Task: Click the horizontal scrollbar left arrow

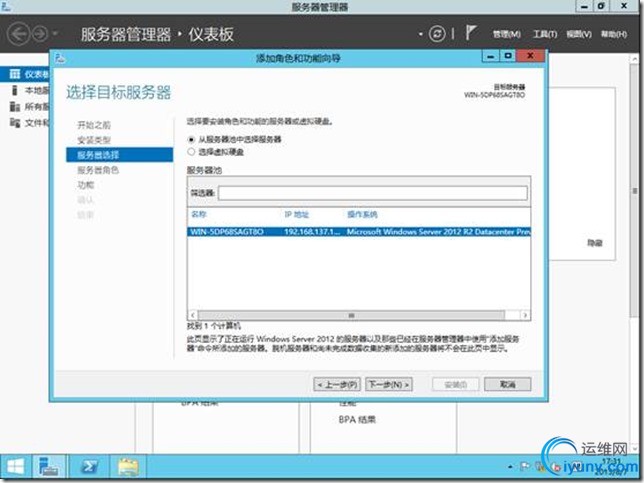Action: pyautogui.click(x=193, y=315)
